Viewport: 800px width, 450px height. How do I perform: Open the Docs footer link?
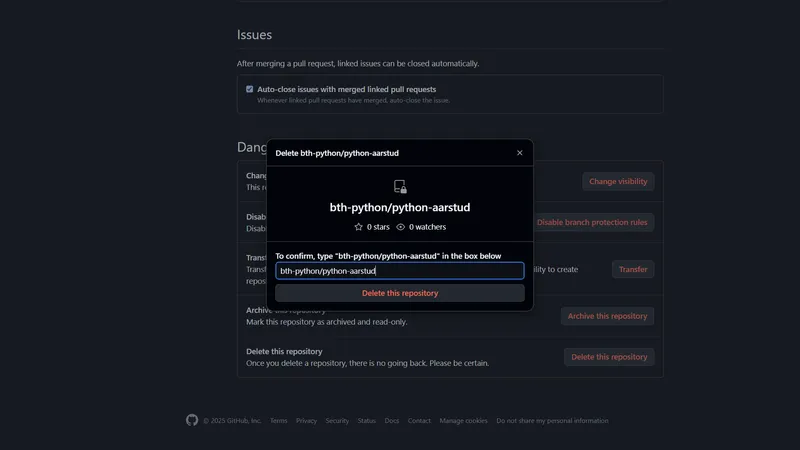[392, 421]
